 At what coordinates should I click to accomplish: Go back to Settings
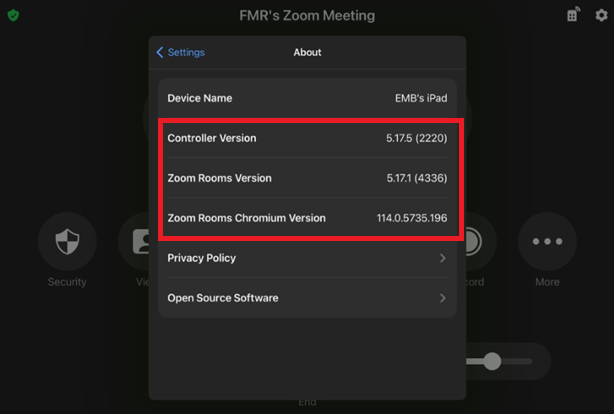click(181, 52)
